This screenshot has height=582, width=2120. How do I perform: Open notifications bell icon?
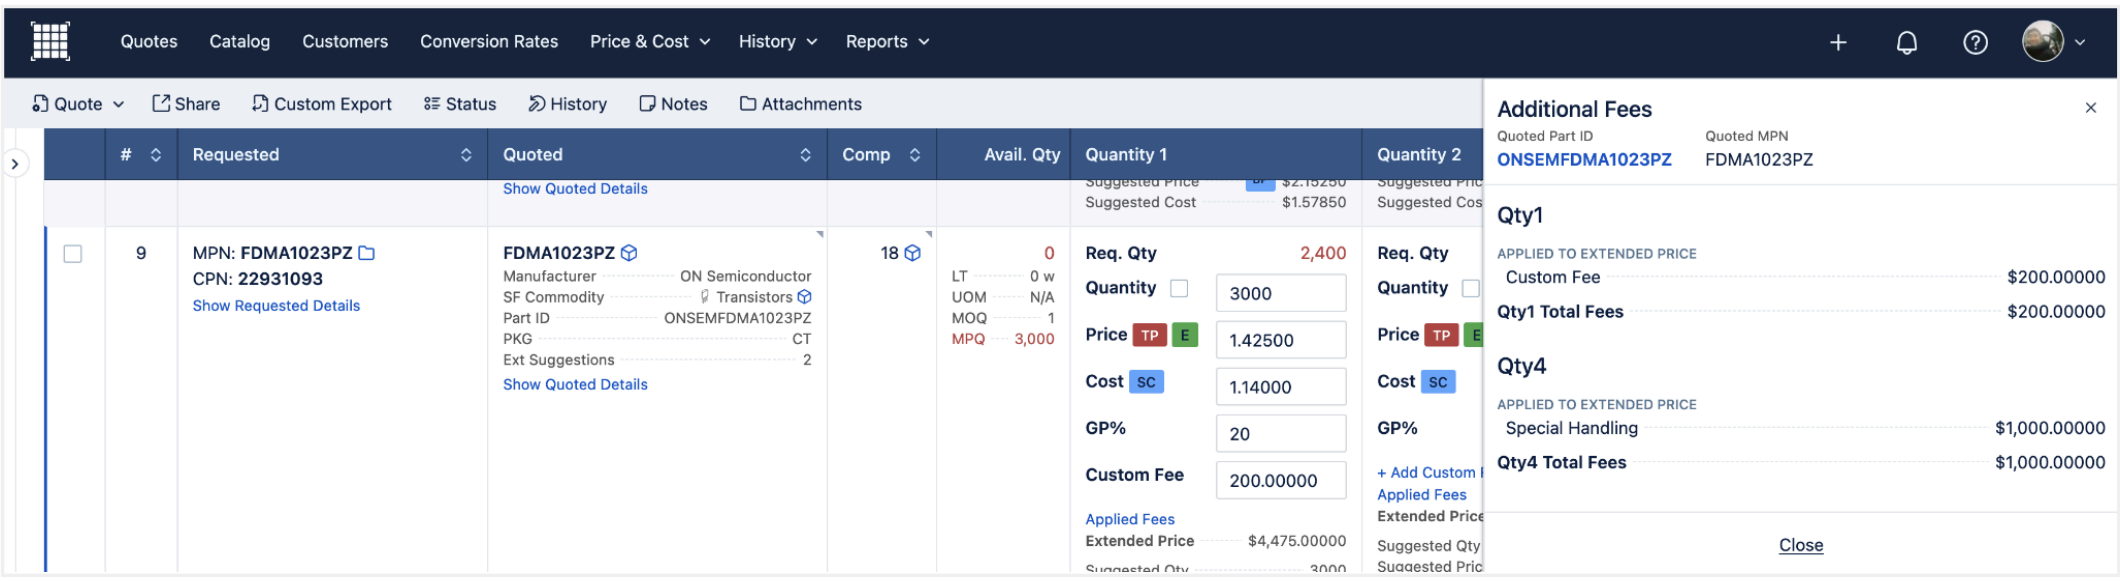1907,42
